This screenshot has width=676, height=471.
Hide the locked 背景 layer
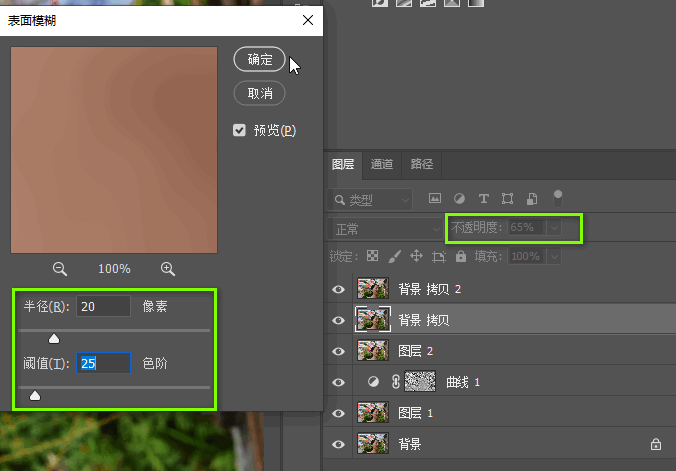pos(338,444)
